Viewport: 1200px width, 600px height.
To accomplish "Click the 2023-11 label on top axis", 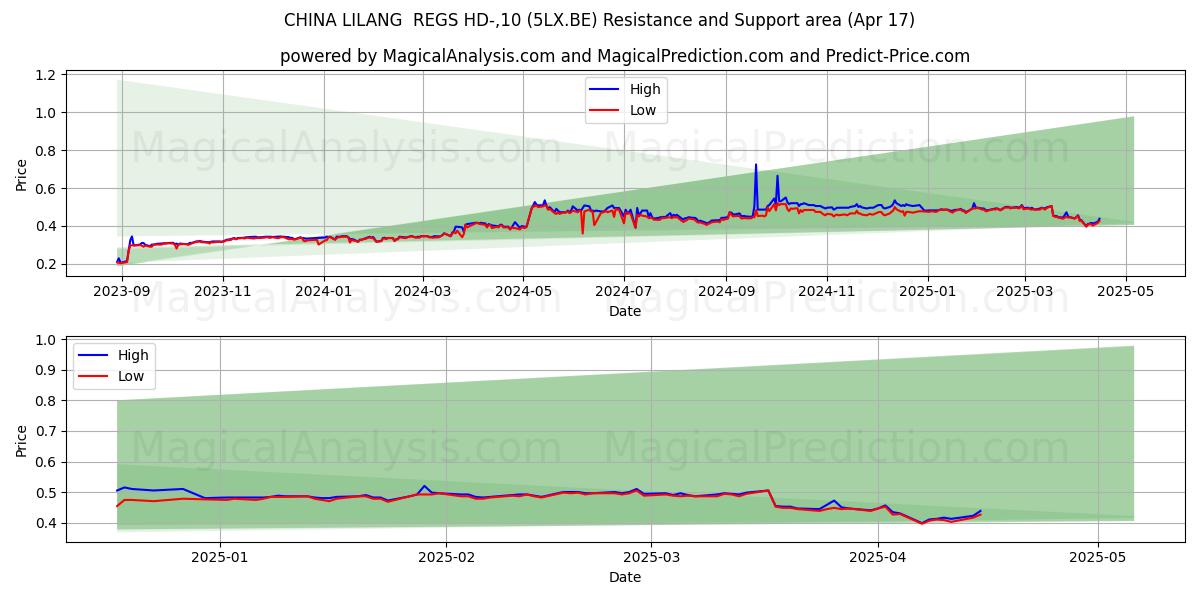I will point(222,292).
